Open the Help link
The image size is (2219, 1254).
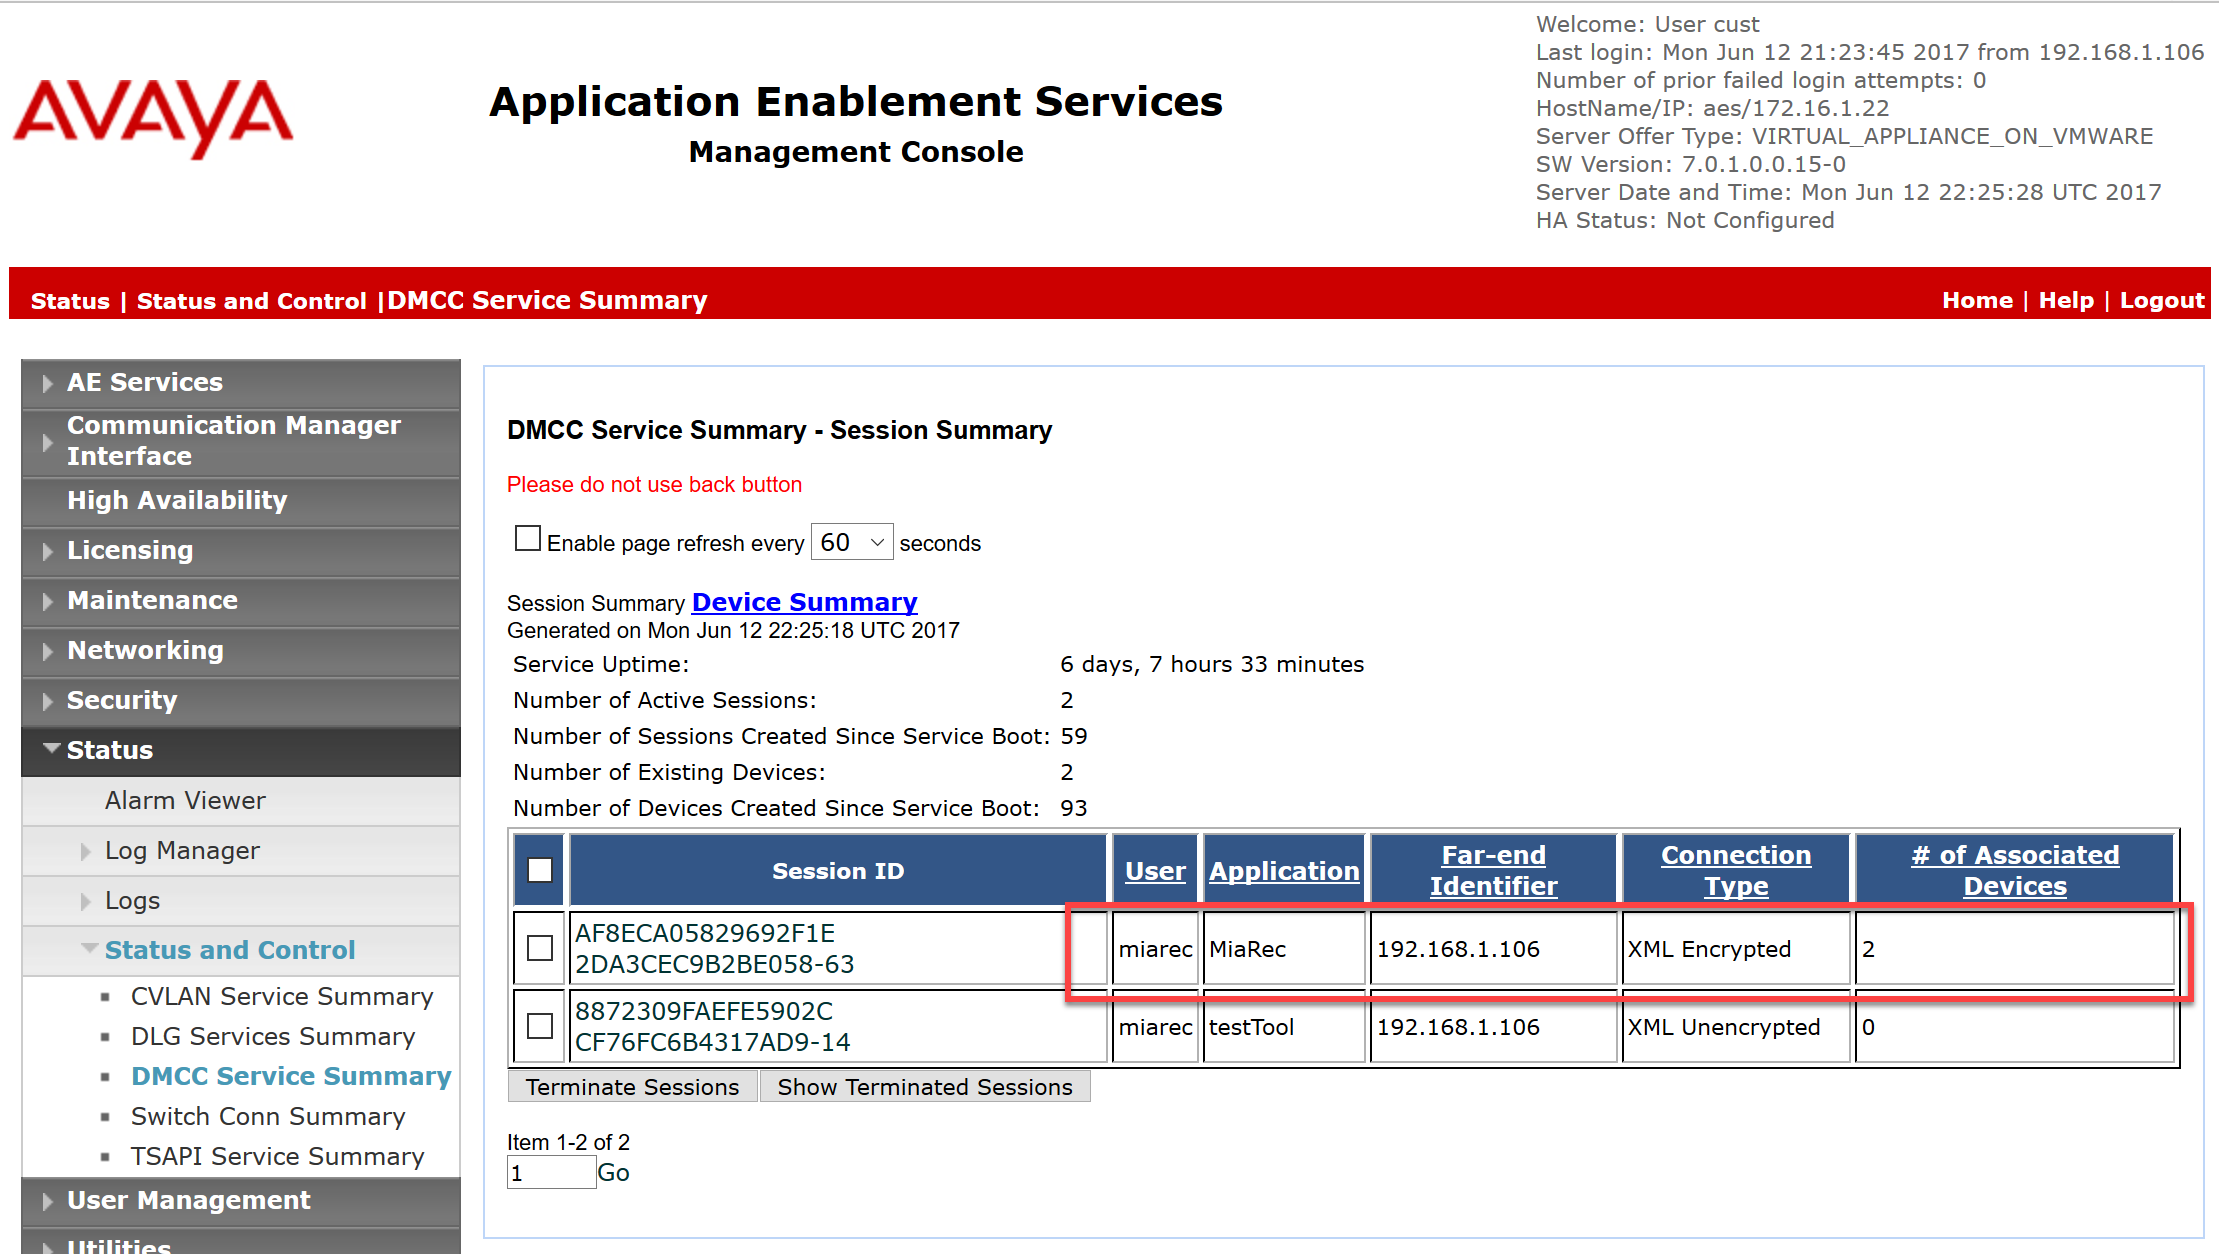click(2066, 301)
